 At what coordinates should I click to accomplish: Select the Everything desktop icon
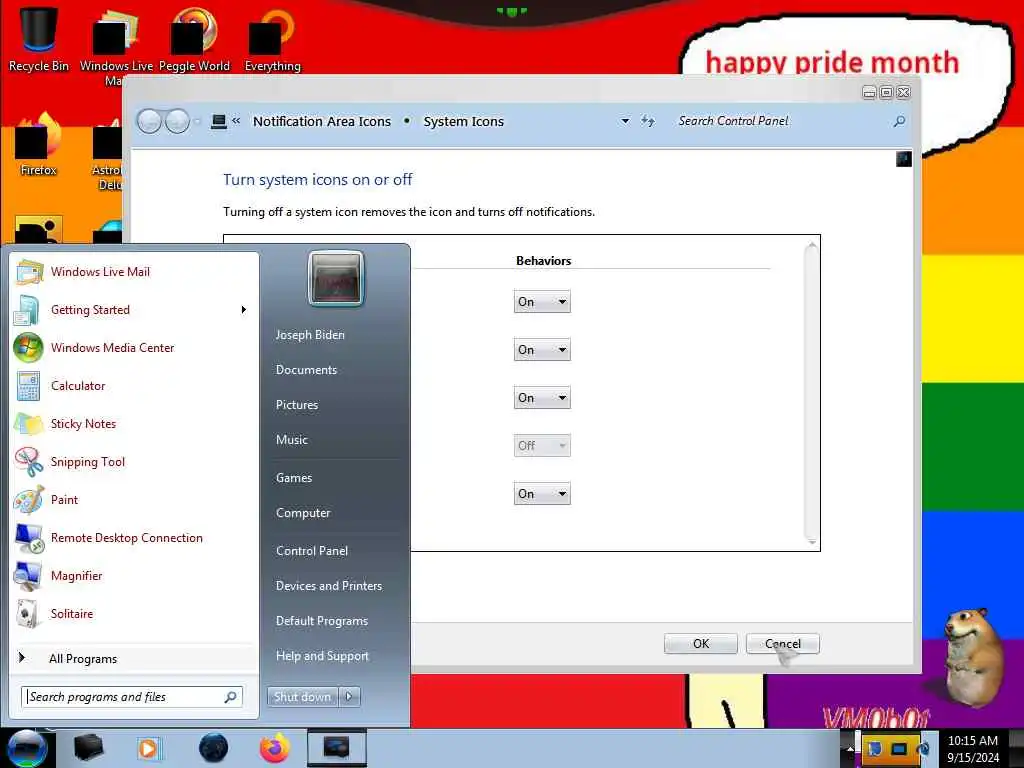272,39
